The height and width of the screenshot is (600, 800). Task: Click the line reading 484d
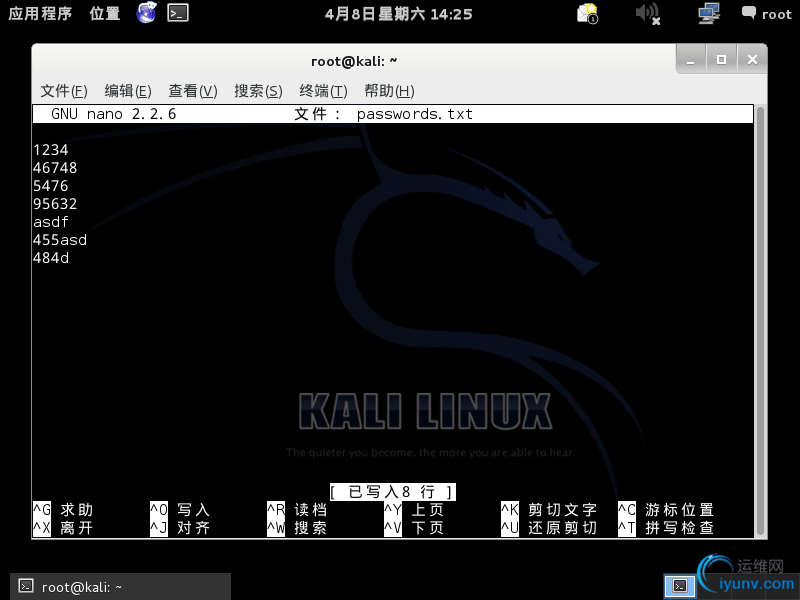51,258
